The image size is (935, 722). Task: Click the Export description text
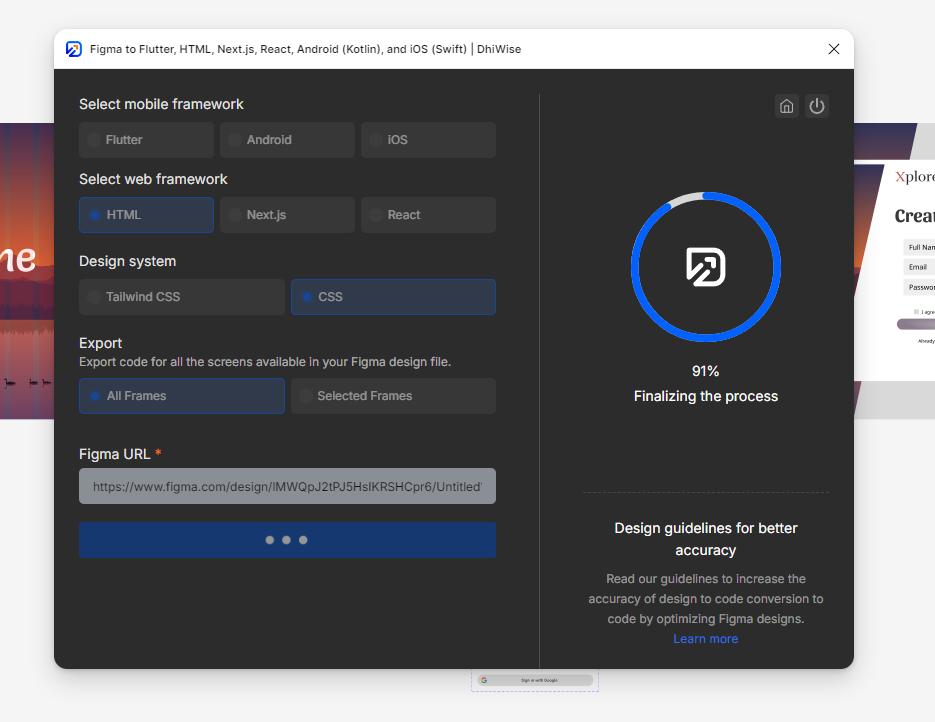[x=265, y=362]
